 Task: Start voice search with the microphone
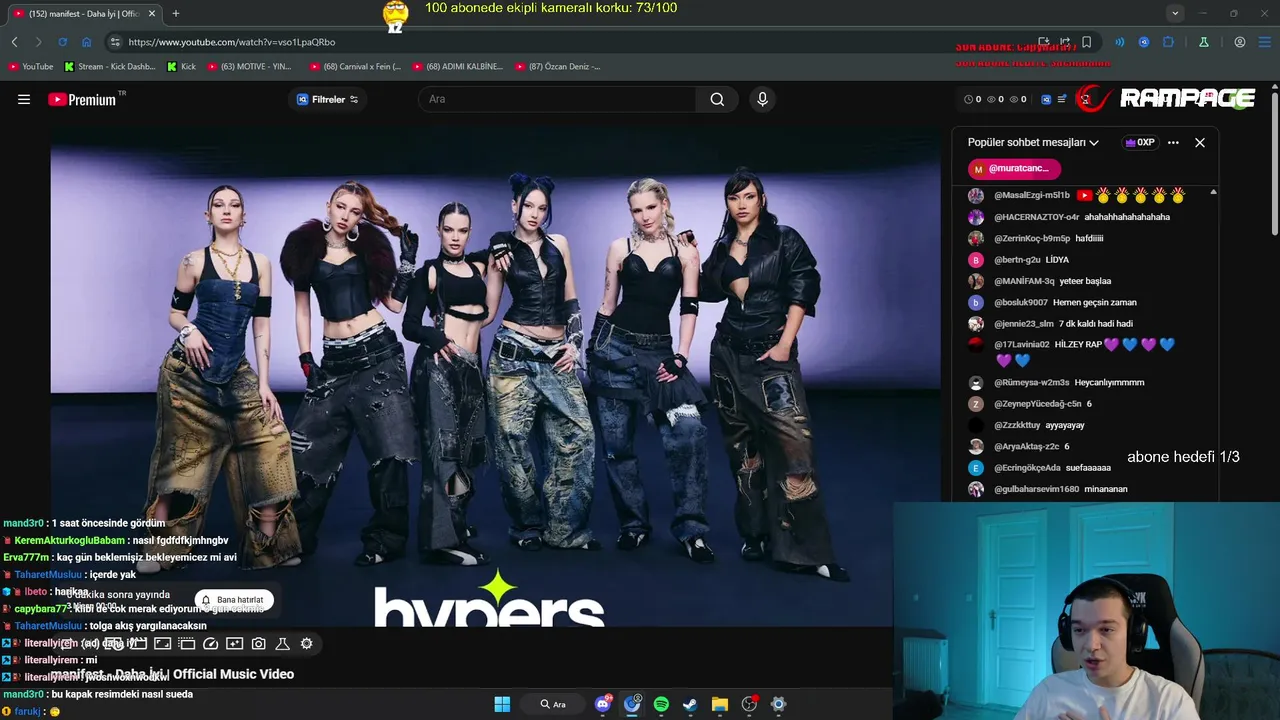tap(762, 99)
